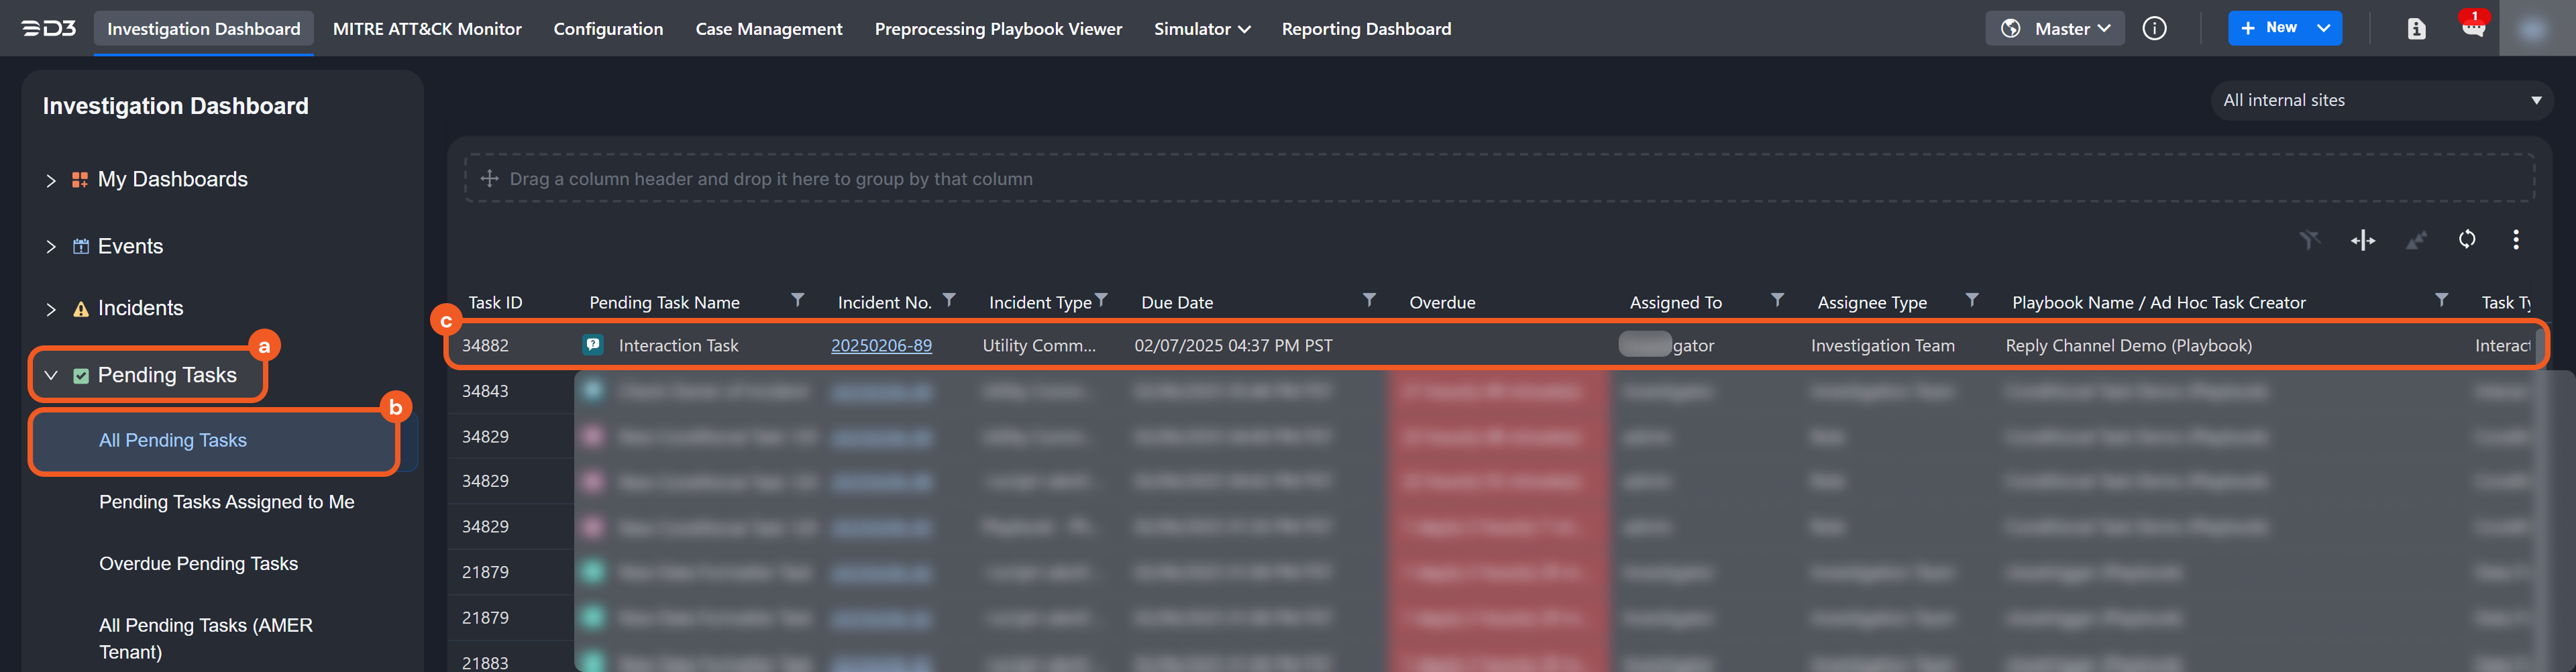Filter the Playbook Name / Ad Hoc Task Creator column
This screenshot has width=2576, height=672.
coord(2441,300)
